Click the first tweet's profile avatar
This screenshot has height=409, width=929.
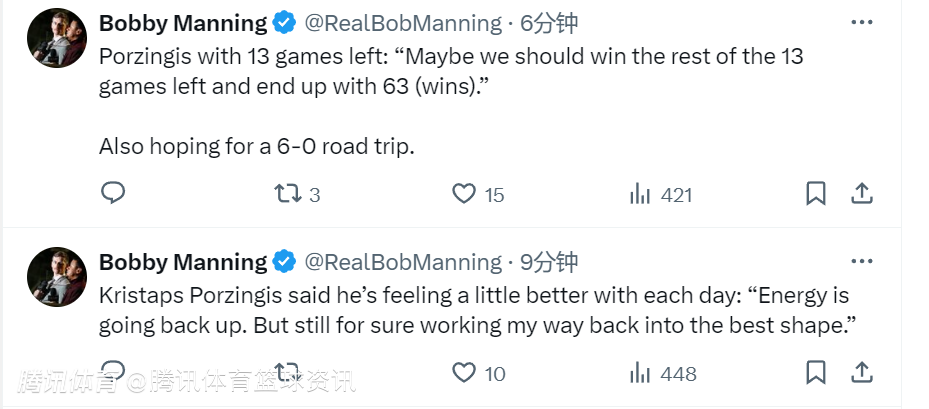[56, 39]
